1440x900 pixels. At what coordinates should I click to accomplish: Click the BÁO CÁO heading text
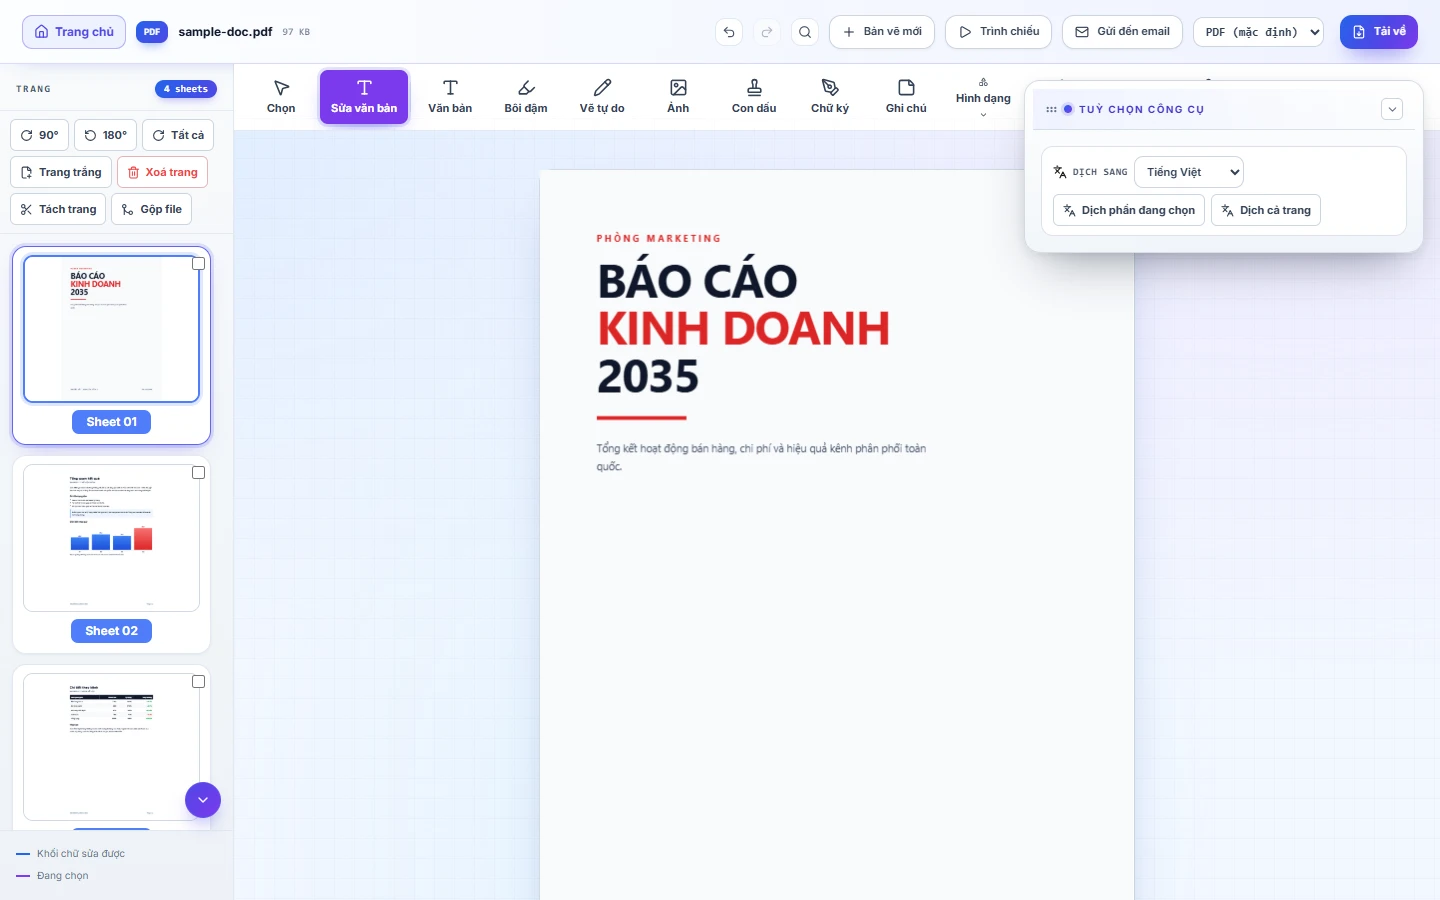[698, 282]
